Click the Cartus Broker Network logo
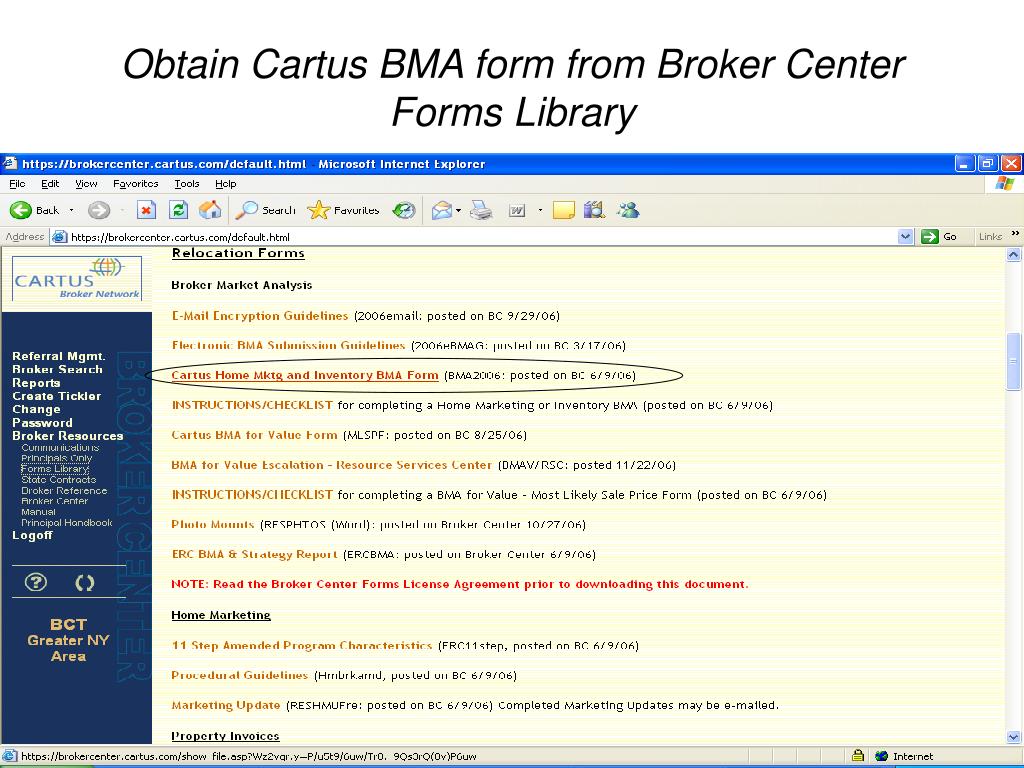The height and width of the screenshot is (768, 1024). (x=76, y=278)
